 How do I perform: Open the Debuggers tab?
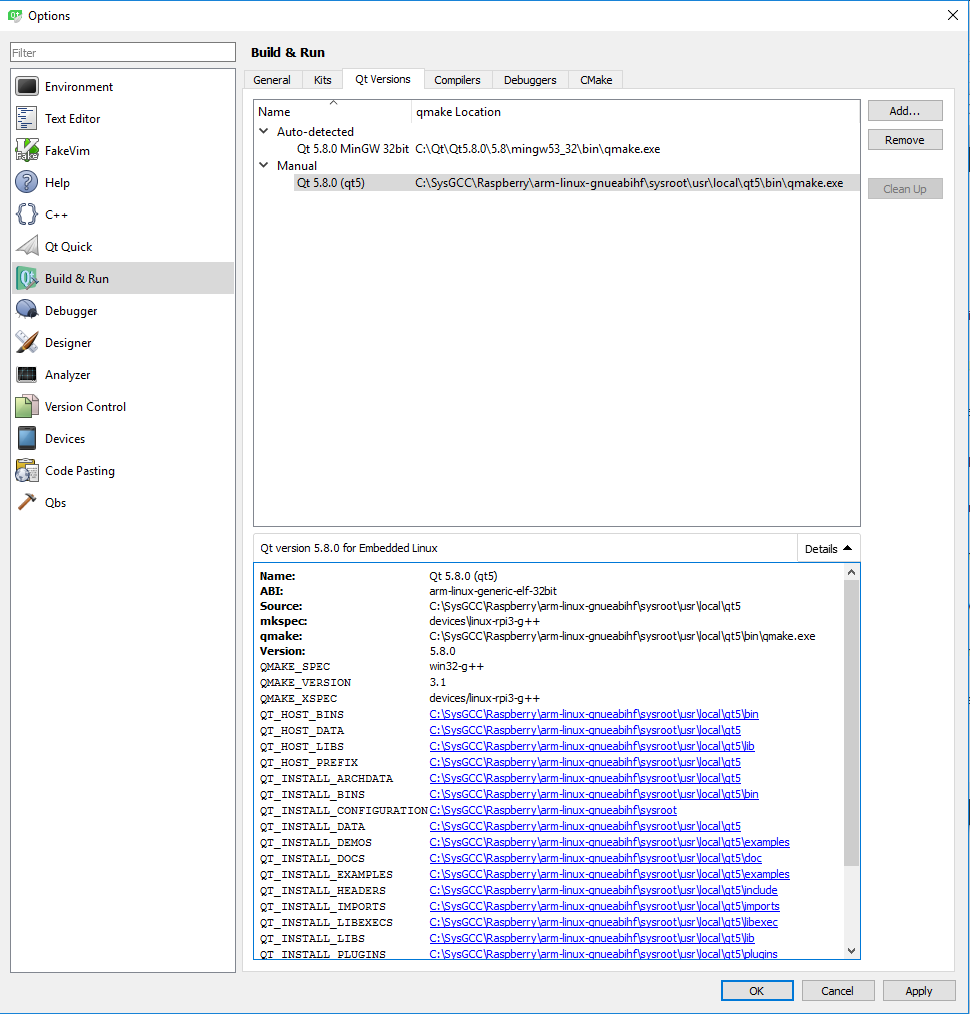point(530,80)
